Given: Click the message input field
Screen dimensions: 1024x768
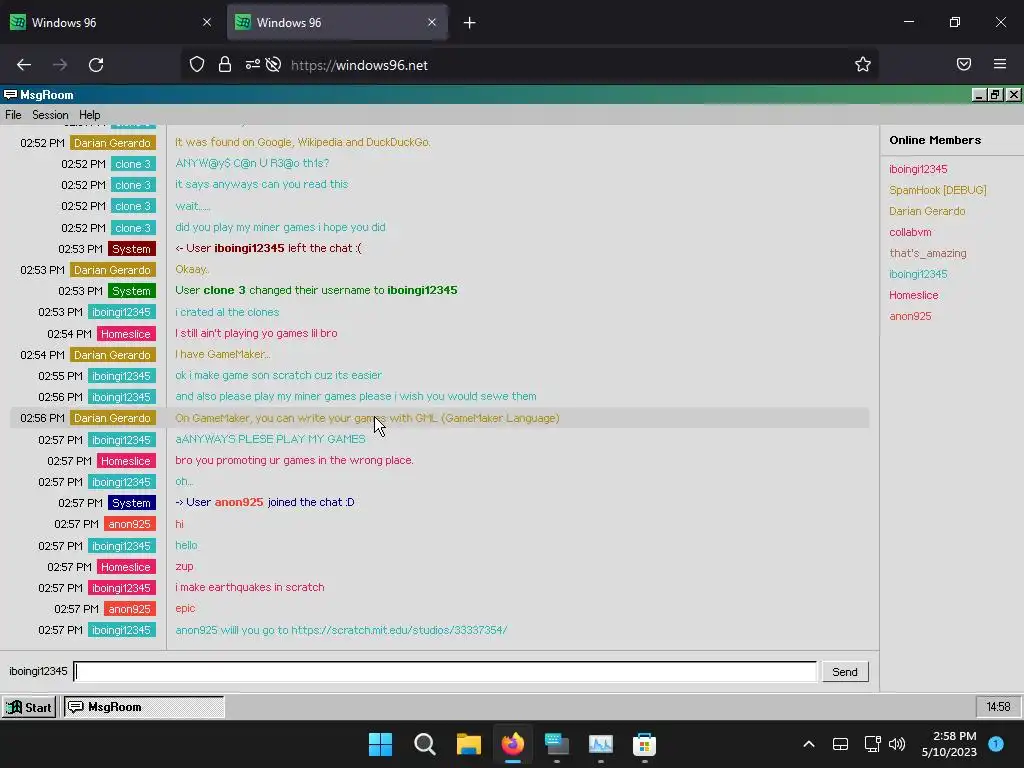Looking at the screenshot, I should click(x=445, y=671).
